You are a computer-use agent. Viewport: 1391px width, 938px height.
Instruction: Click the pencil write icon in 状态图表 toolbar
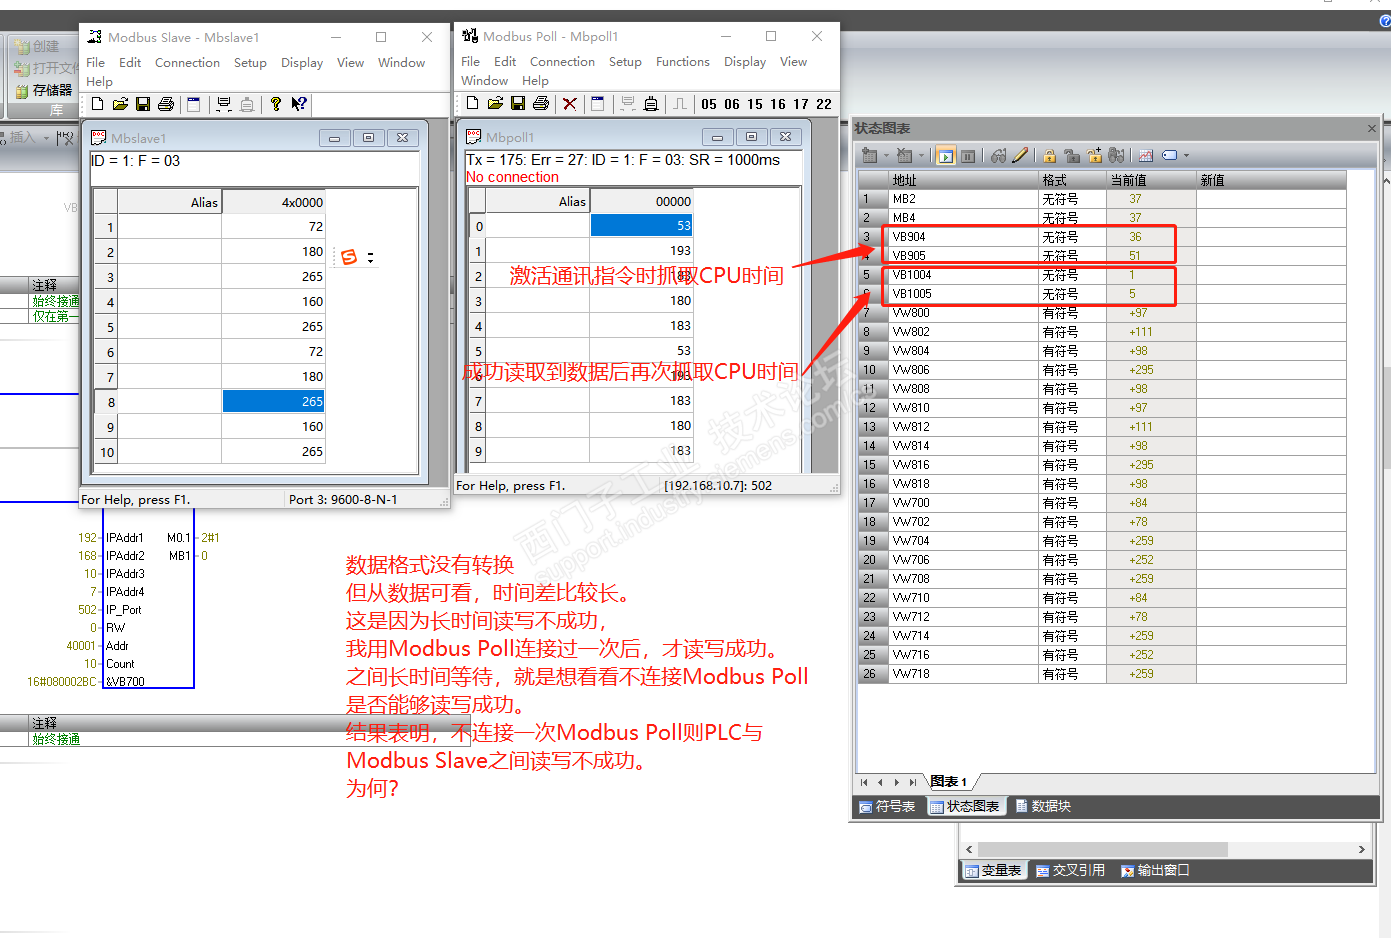pyautogui.click(x=1020, y=155)
